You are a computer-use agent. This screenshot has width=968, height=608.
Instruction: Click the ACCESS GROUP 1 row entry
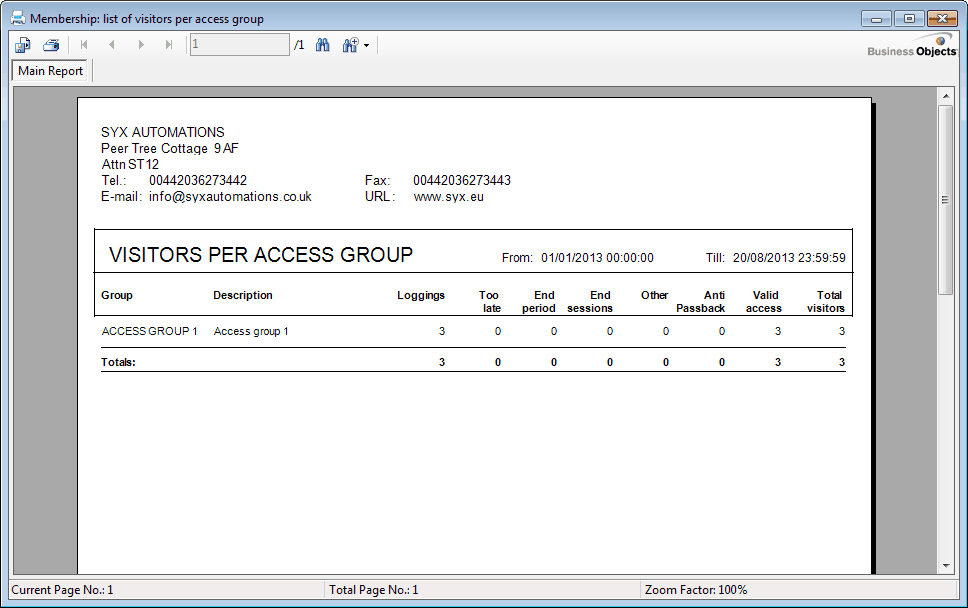coord(150,331)
